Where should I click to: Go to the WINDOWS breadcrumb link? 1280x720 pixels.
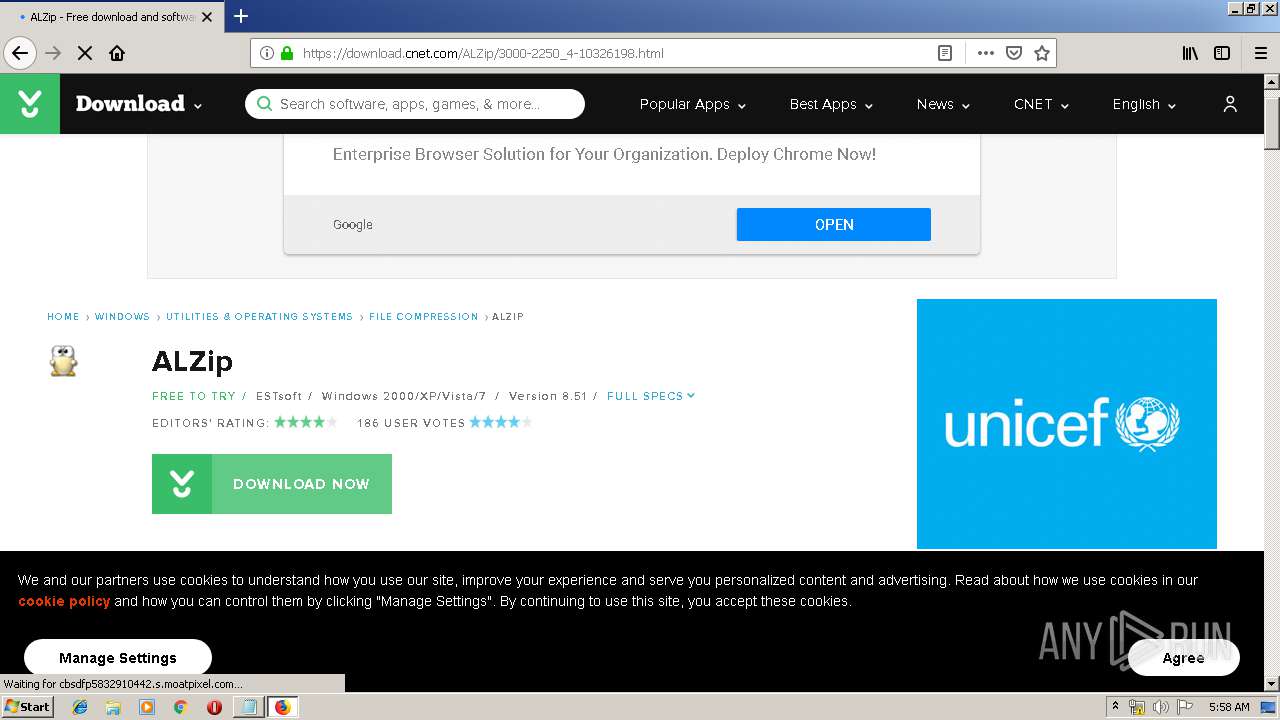coord(122,316)
